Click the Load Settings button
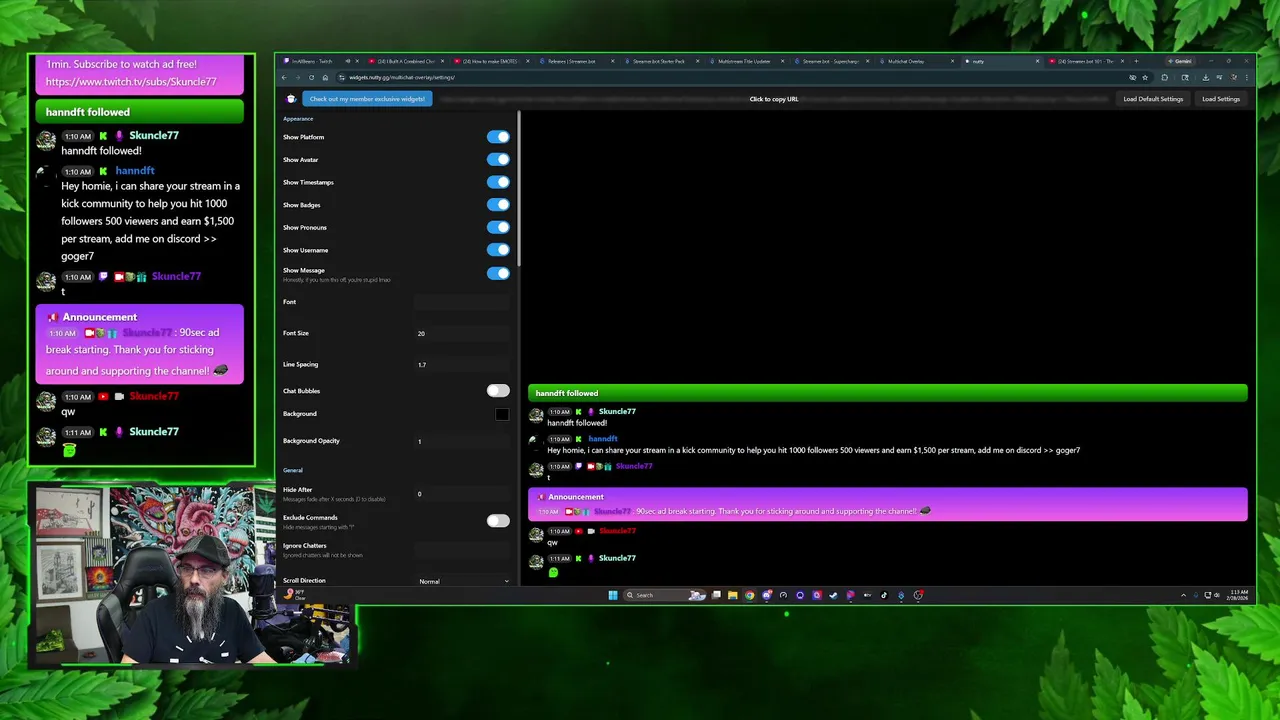Viewport: 1280px width, 720px height. pos(1221,99)
